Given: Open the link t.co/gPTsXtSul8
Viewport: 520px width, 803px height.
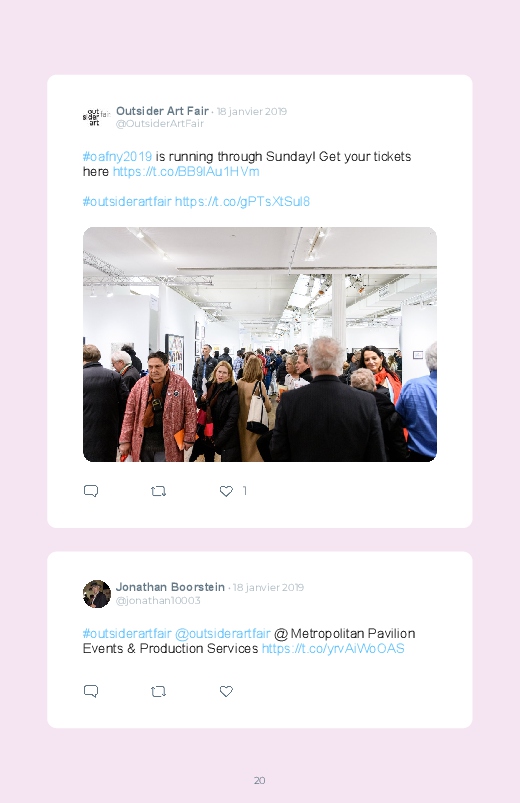Looking at the screenshot, I should [242, 202].
